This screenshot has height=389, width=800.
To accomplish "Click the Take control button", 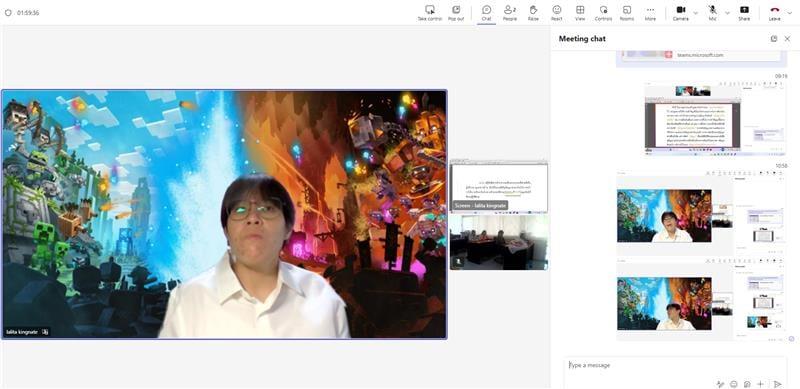I will click(430, 13).
